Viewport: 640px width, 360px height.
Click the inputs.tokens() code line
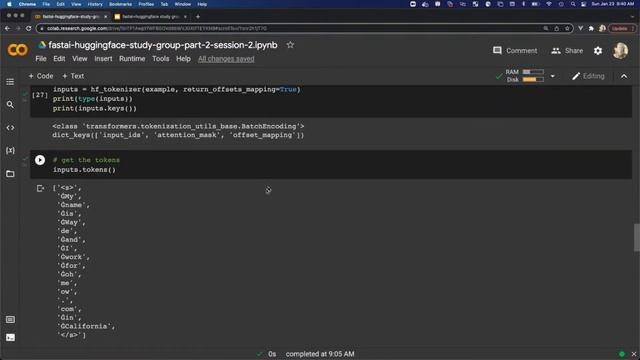84,169
